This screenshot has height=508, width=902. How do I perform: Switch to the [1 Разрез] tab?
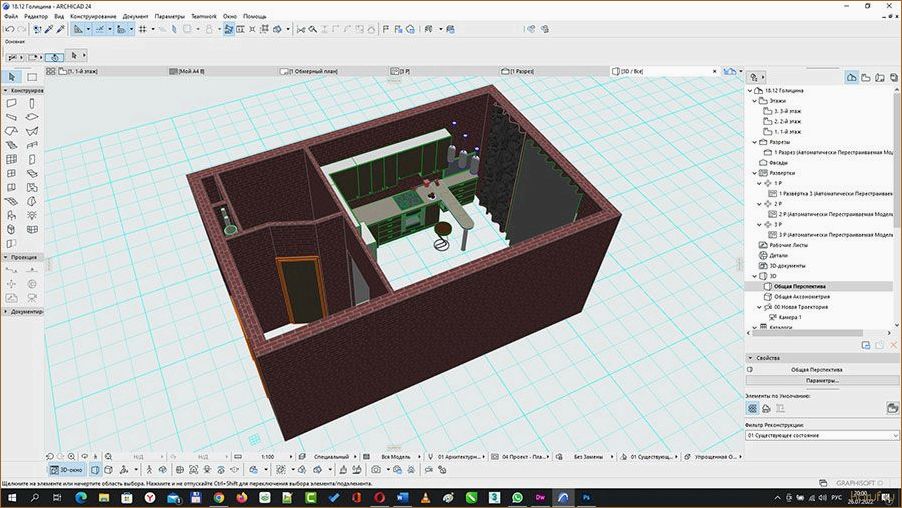[x=522, y=71]
